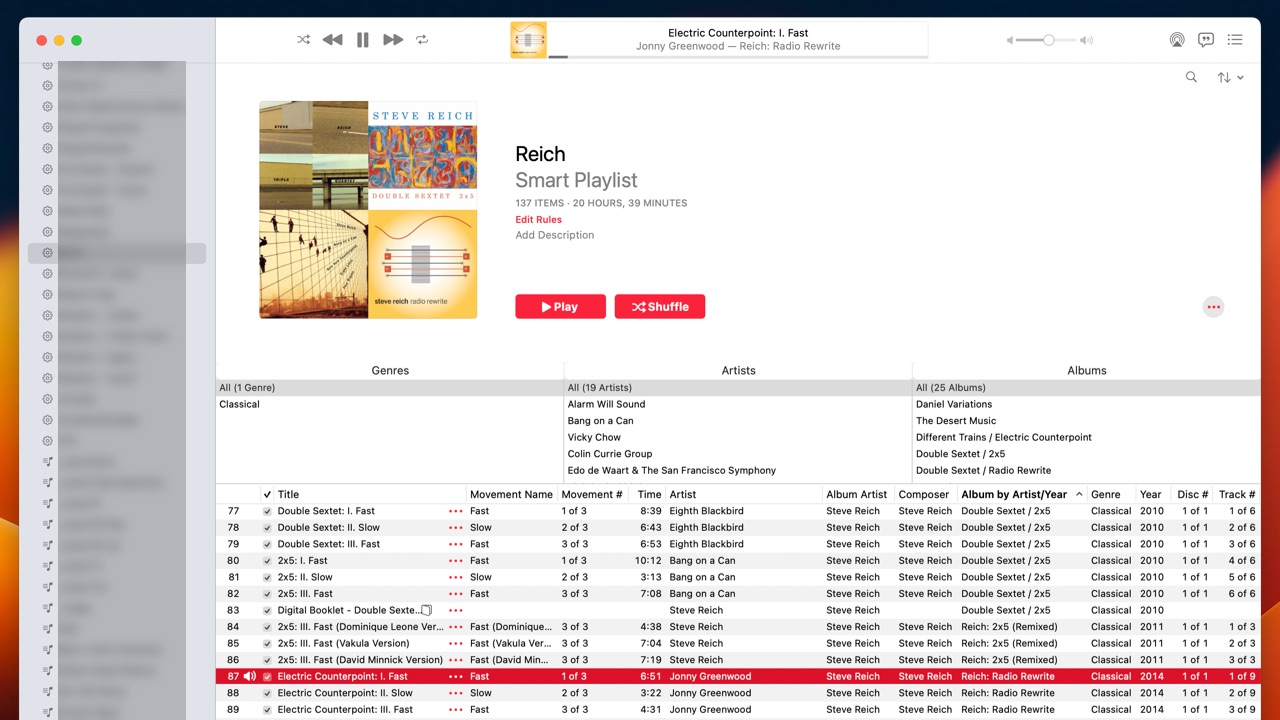This screenshot has width=1280, height=720.
Task: Toggle the checkmark column header
Action: point(267,494)
